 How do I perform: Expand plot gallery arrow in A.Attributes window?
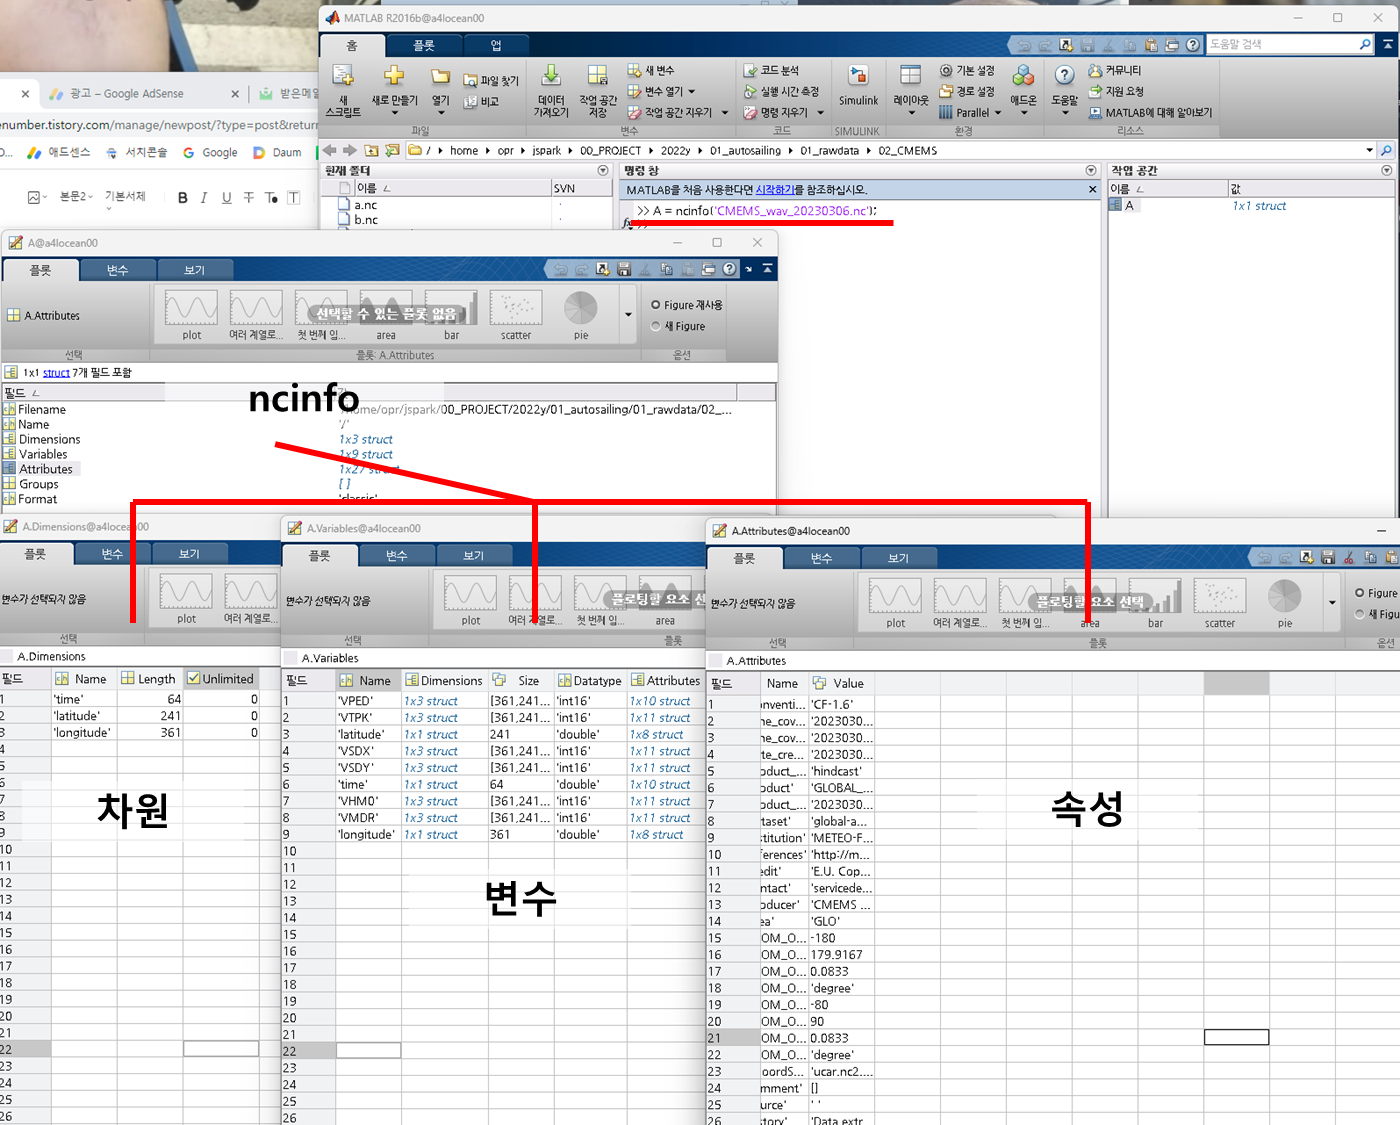tap(1332, 603)
